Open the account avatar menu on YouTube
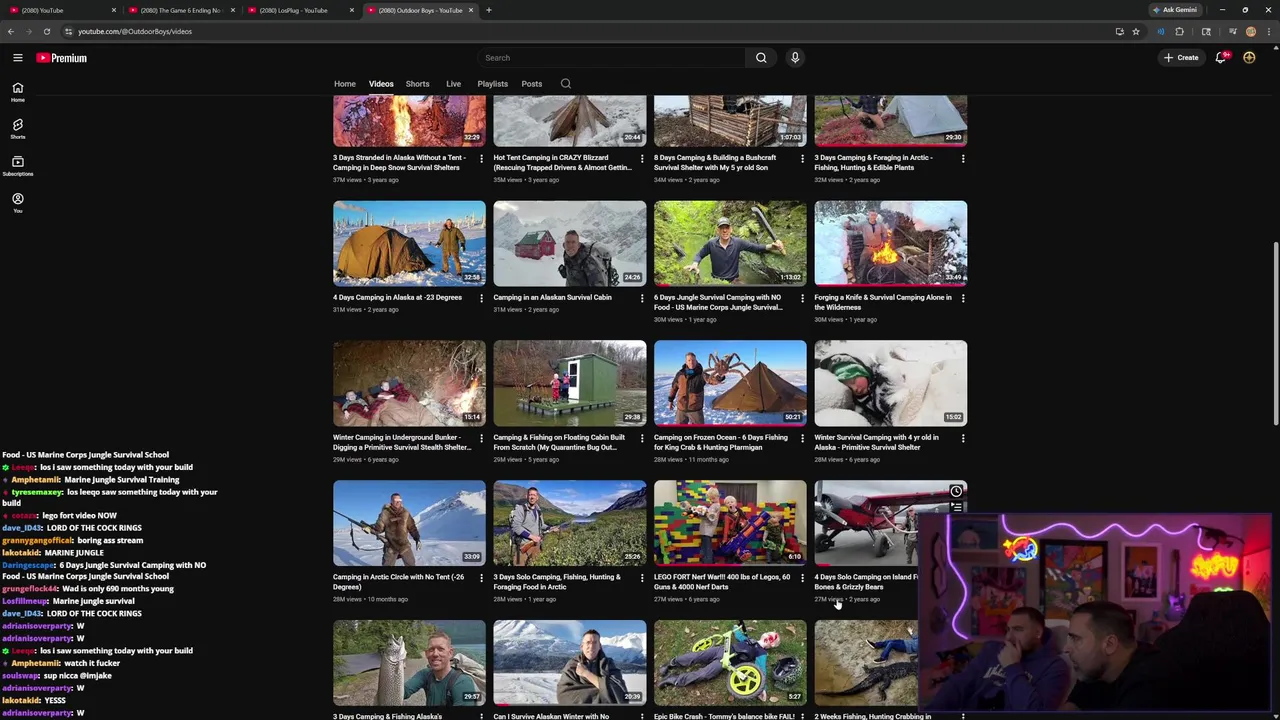Image resolution: width=1280 pixels, height=720 pixels. [x=1249, y=58]
